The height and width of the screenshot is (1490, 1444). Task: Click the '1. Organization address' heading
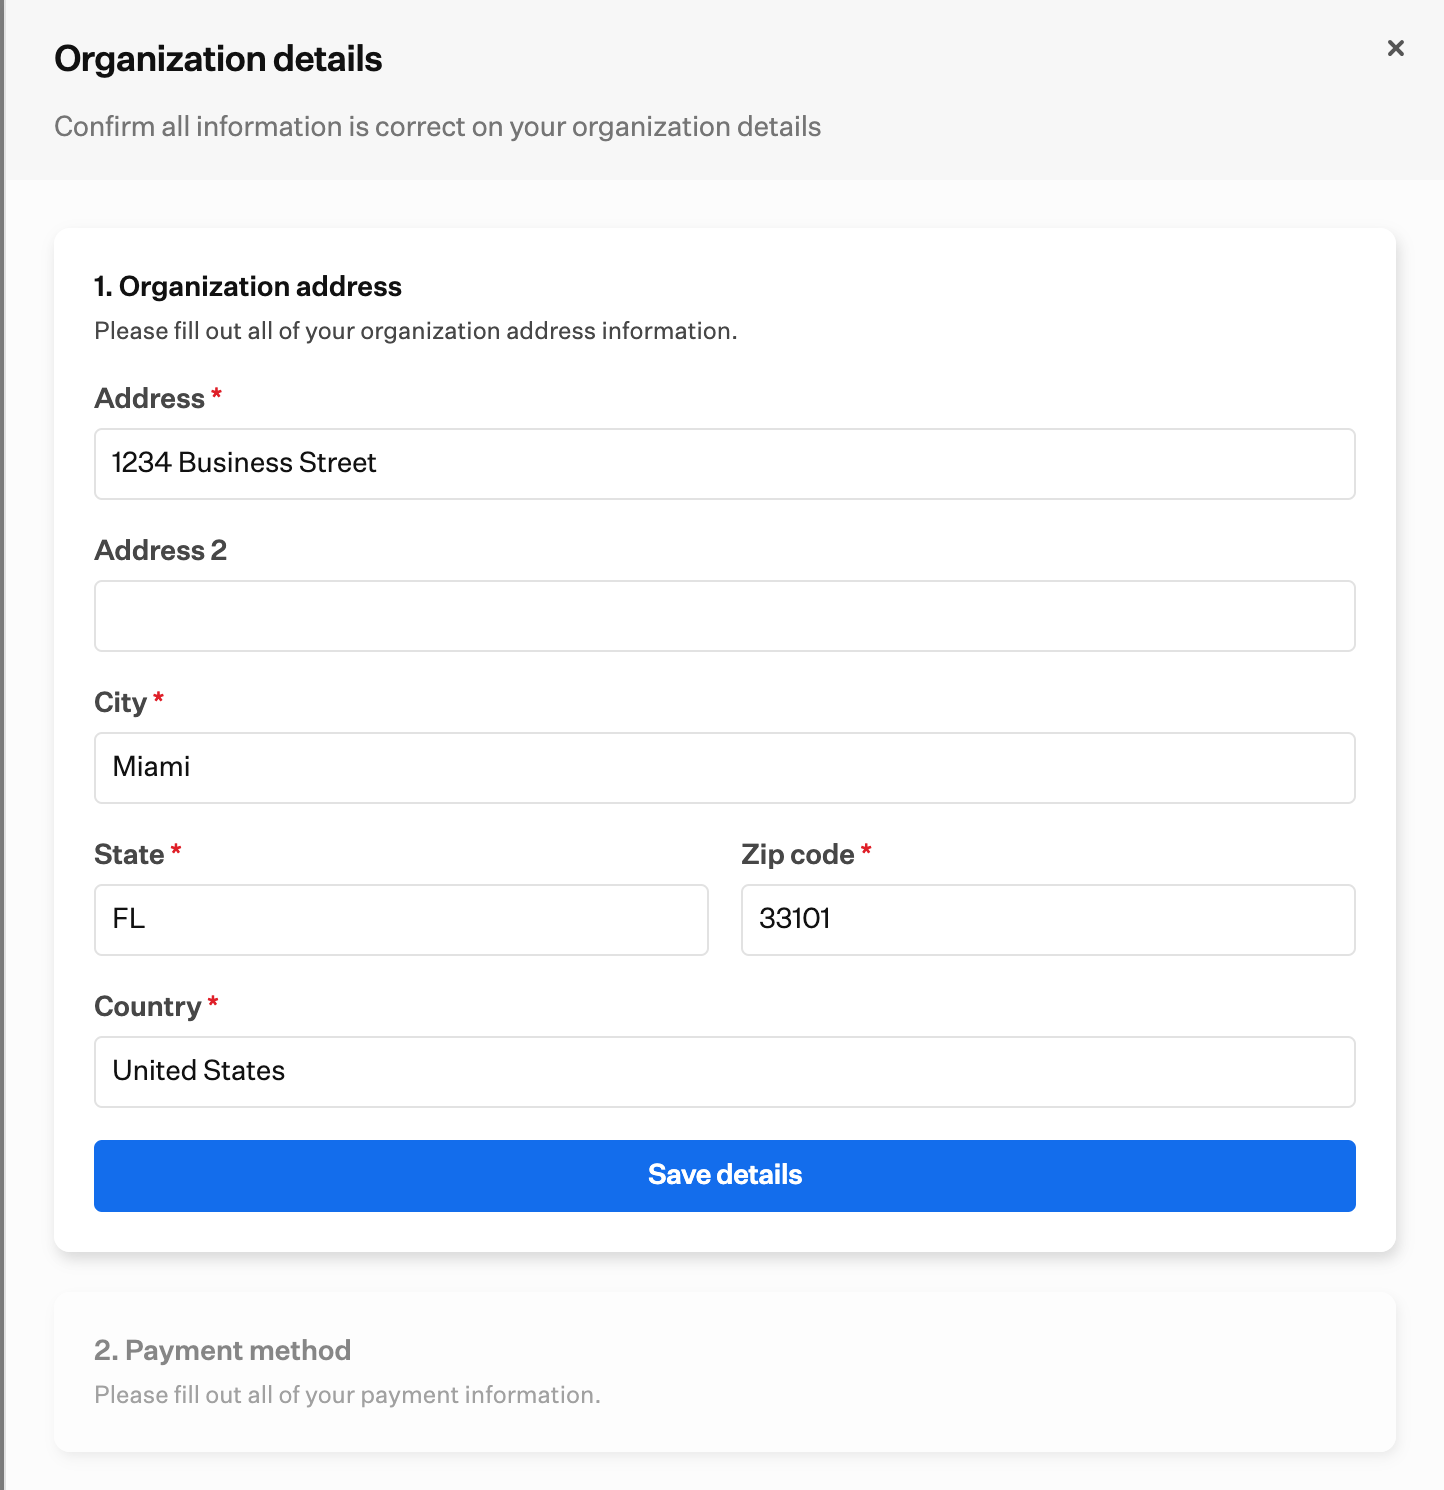point(248,287)
